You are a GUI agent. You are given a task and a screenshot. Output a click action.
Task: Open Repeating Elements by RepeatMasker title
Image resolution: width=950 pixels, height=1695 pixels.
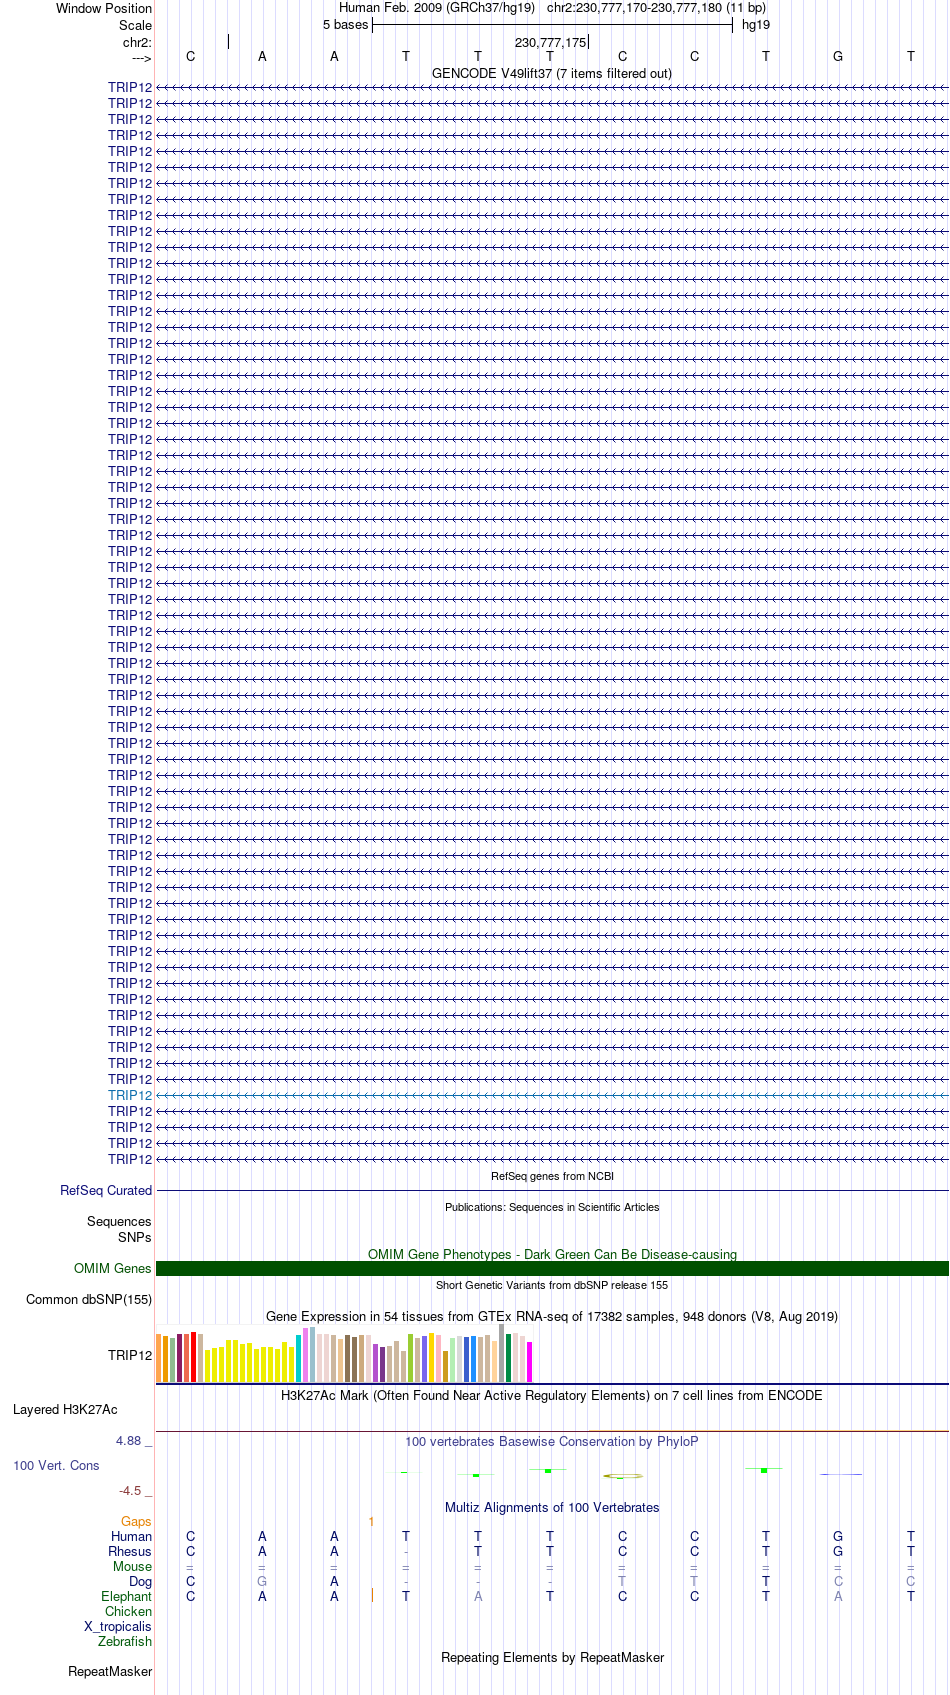point(552,1658)
